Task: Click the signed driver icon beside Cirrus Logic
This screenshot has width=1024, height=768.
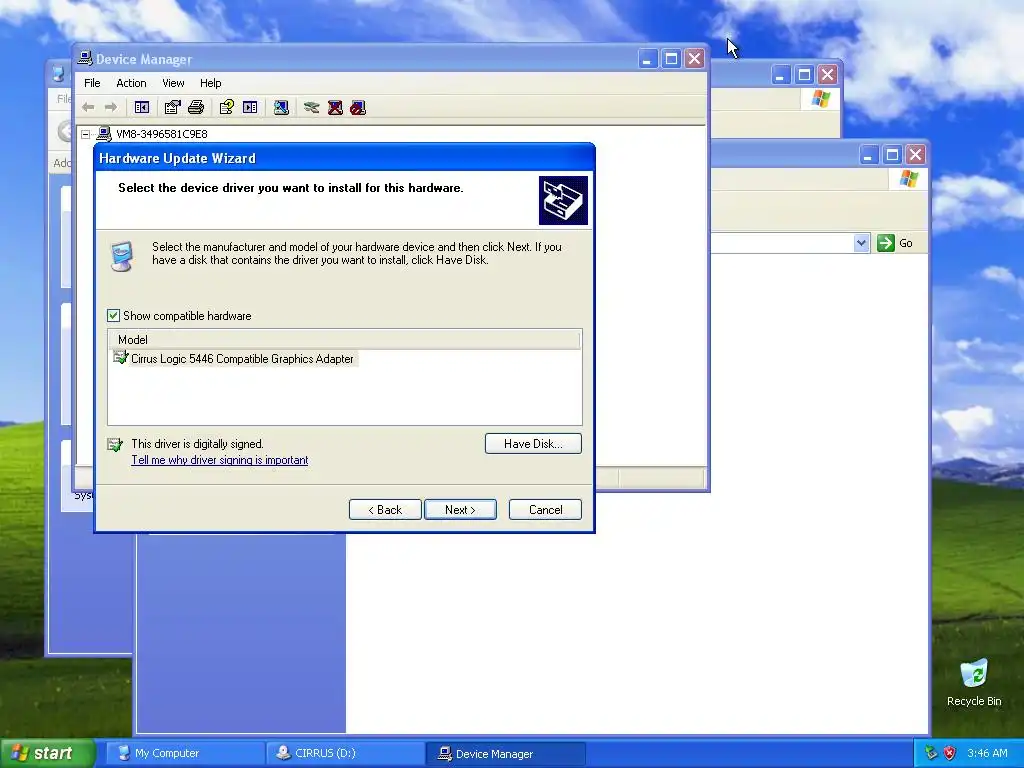Action: [x=121, y=357]
